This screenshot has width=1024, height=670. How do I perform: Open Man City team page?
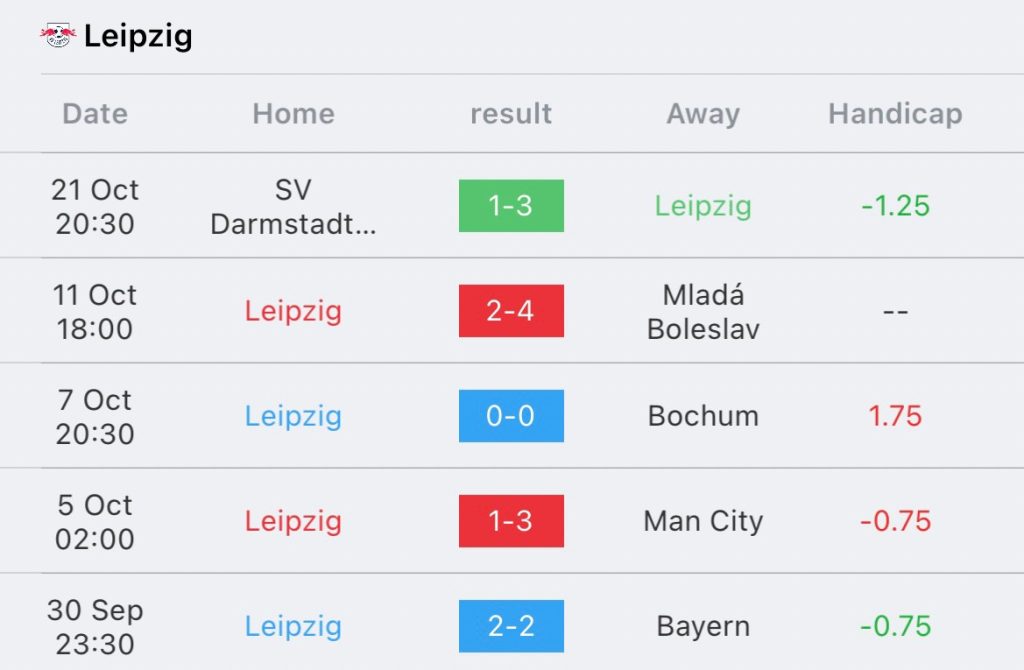tap(703, 521)
